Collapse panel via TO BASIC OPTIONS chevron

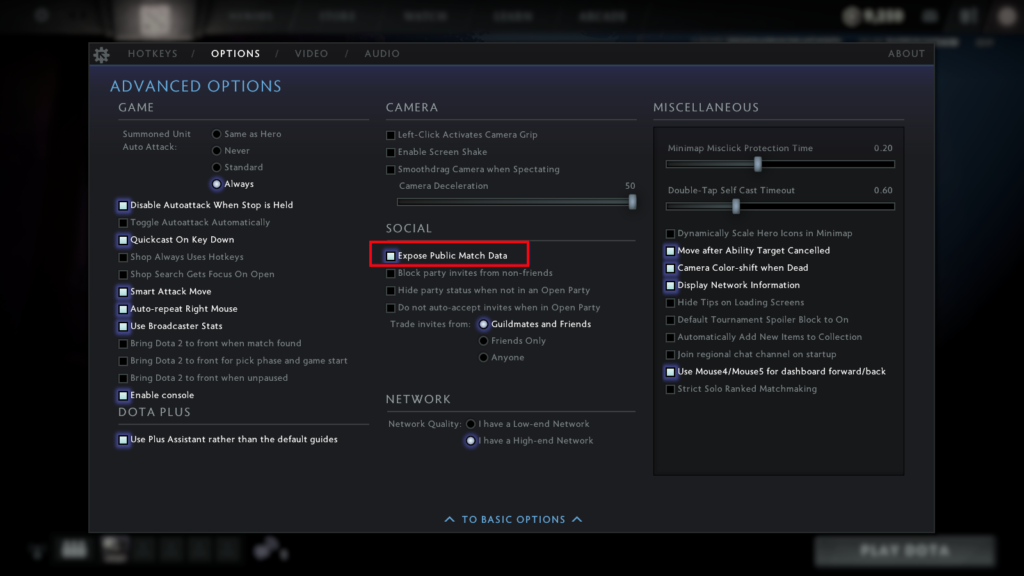point(512,519)
